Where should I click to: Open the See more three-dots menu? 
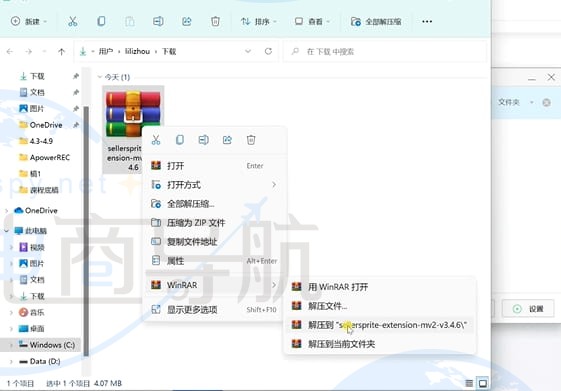click(x=427, y=21)
